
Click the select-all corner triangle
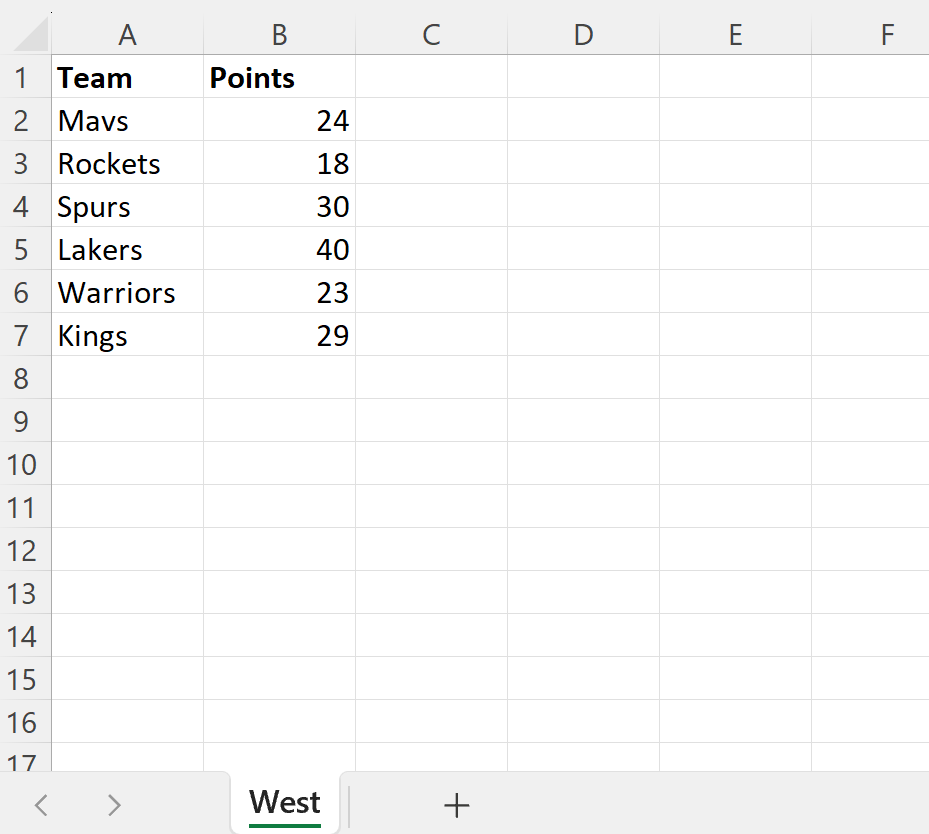coord(27,35)
